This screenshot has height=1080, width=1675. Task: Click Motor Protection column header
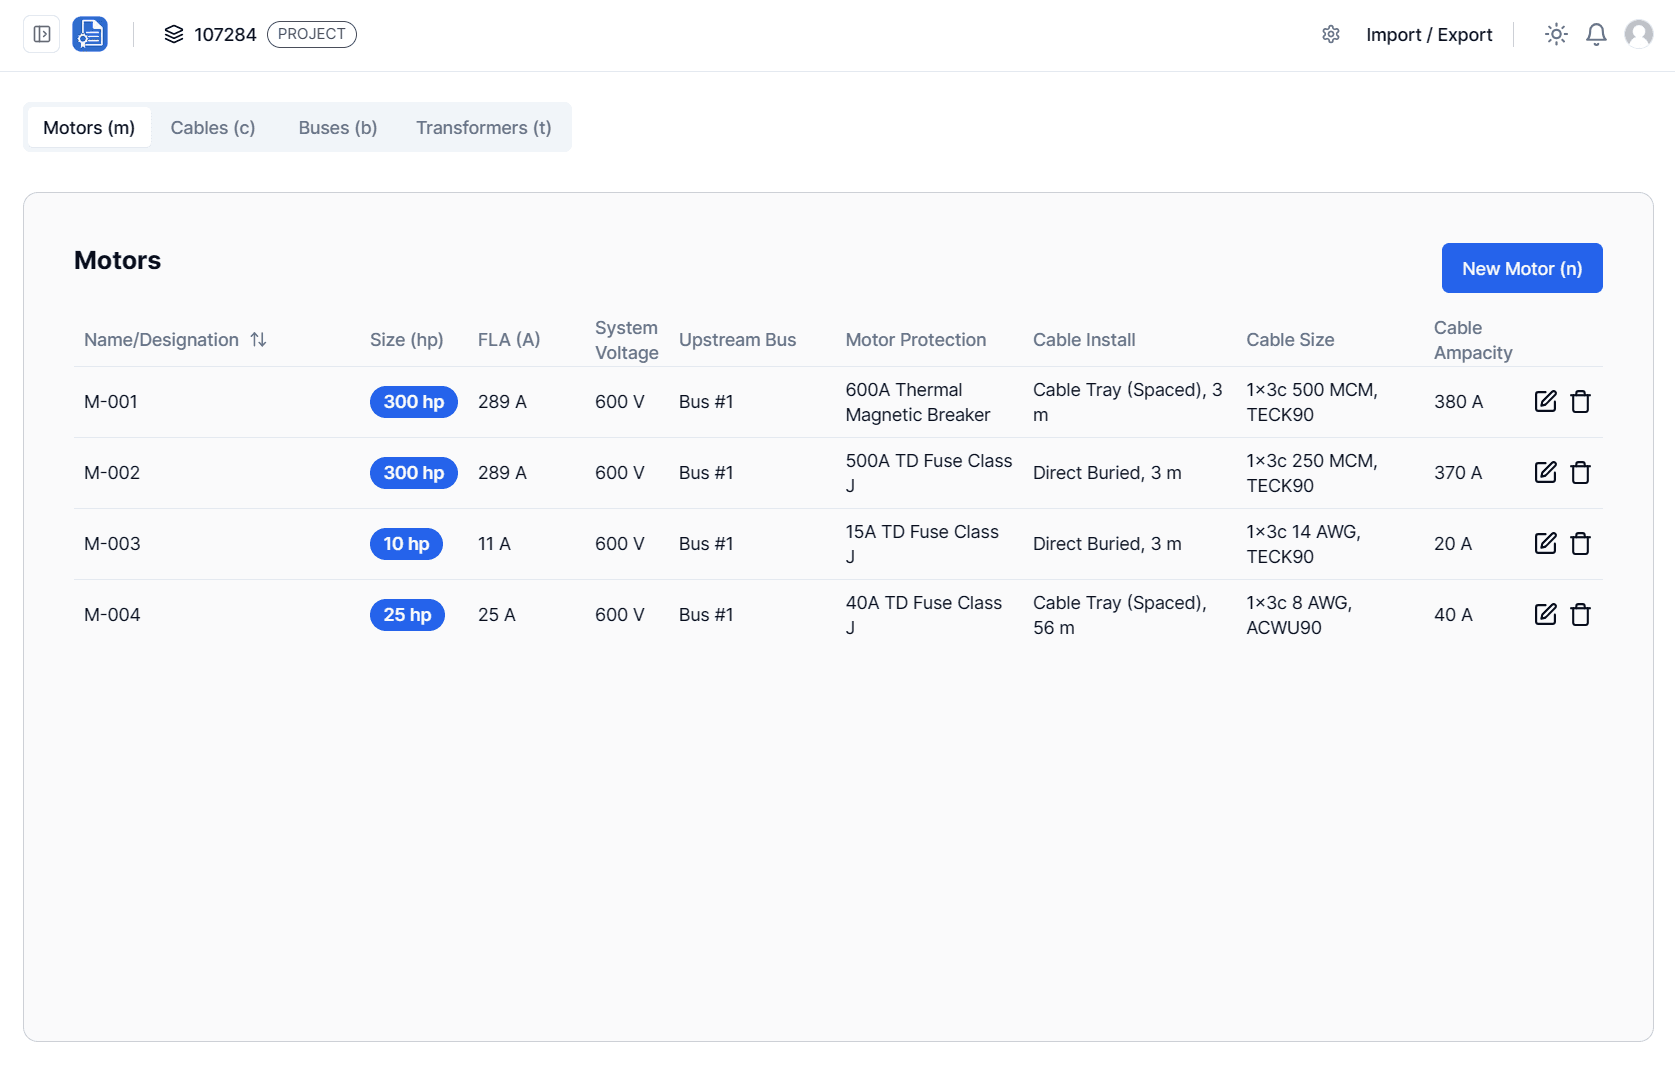tap(916, 340)
